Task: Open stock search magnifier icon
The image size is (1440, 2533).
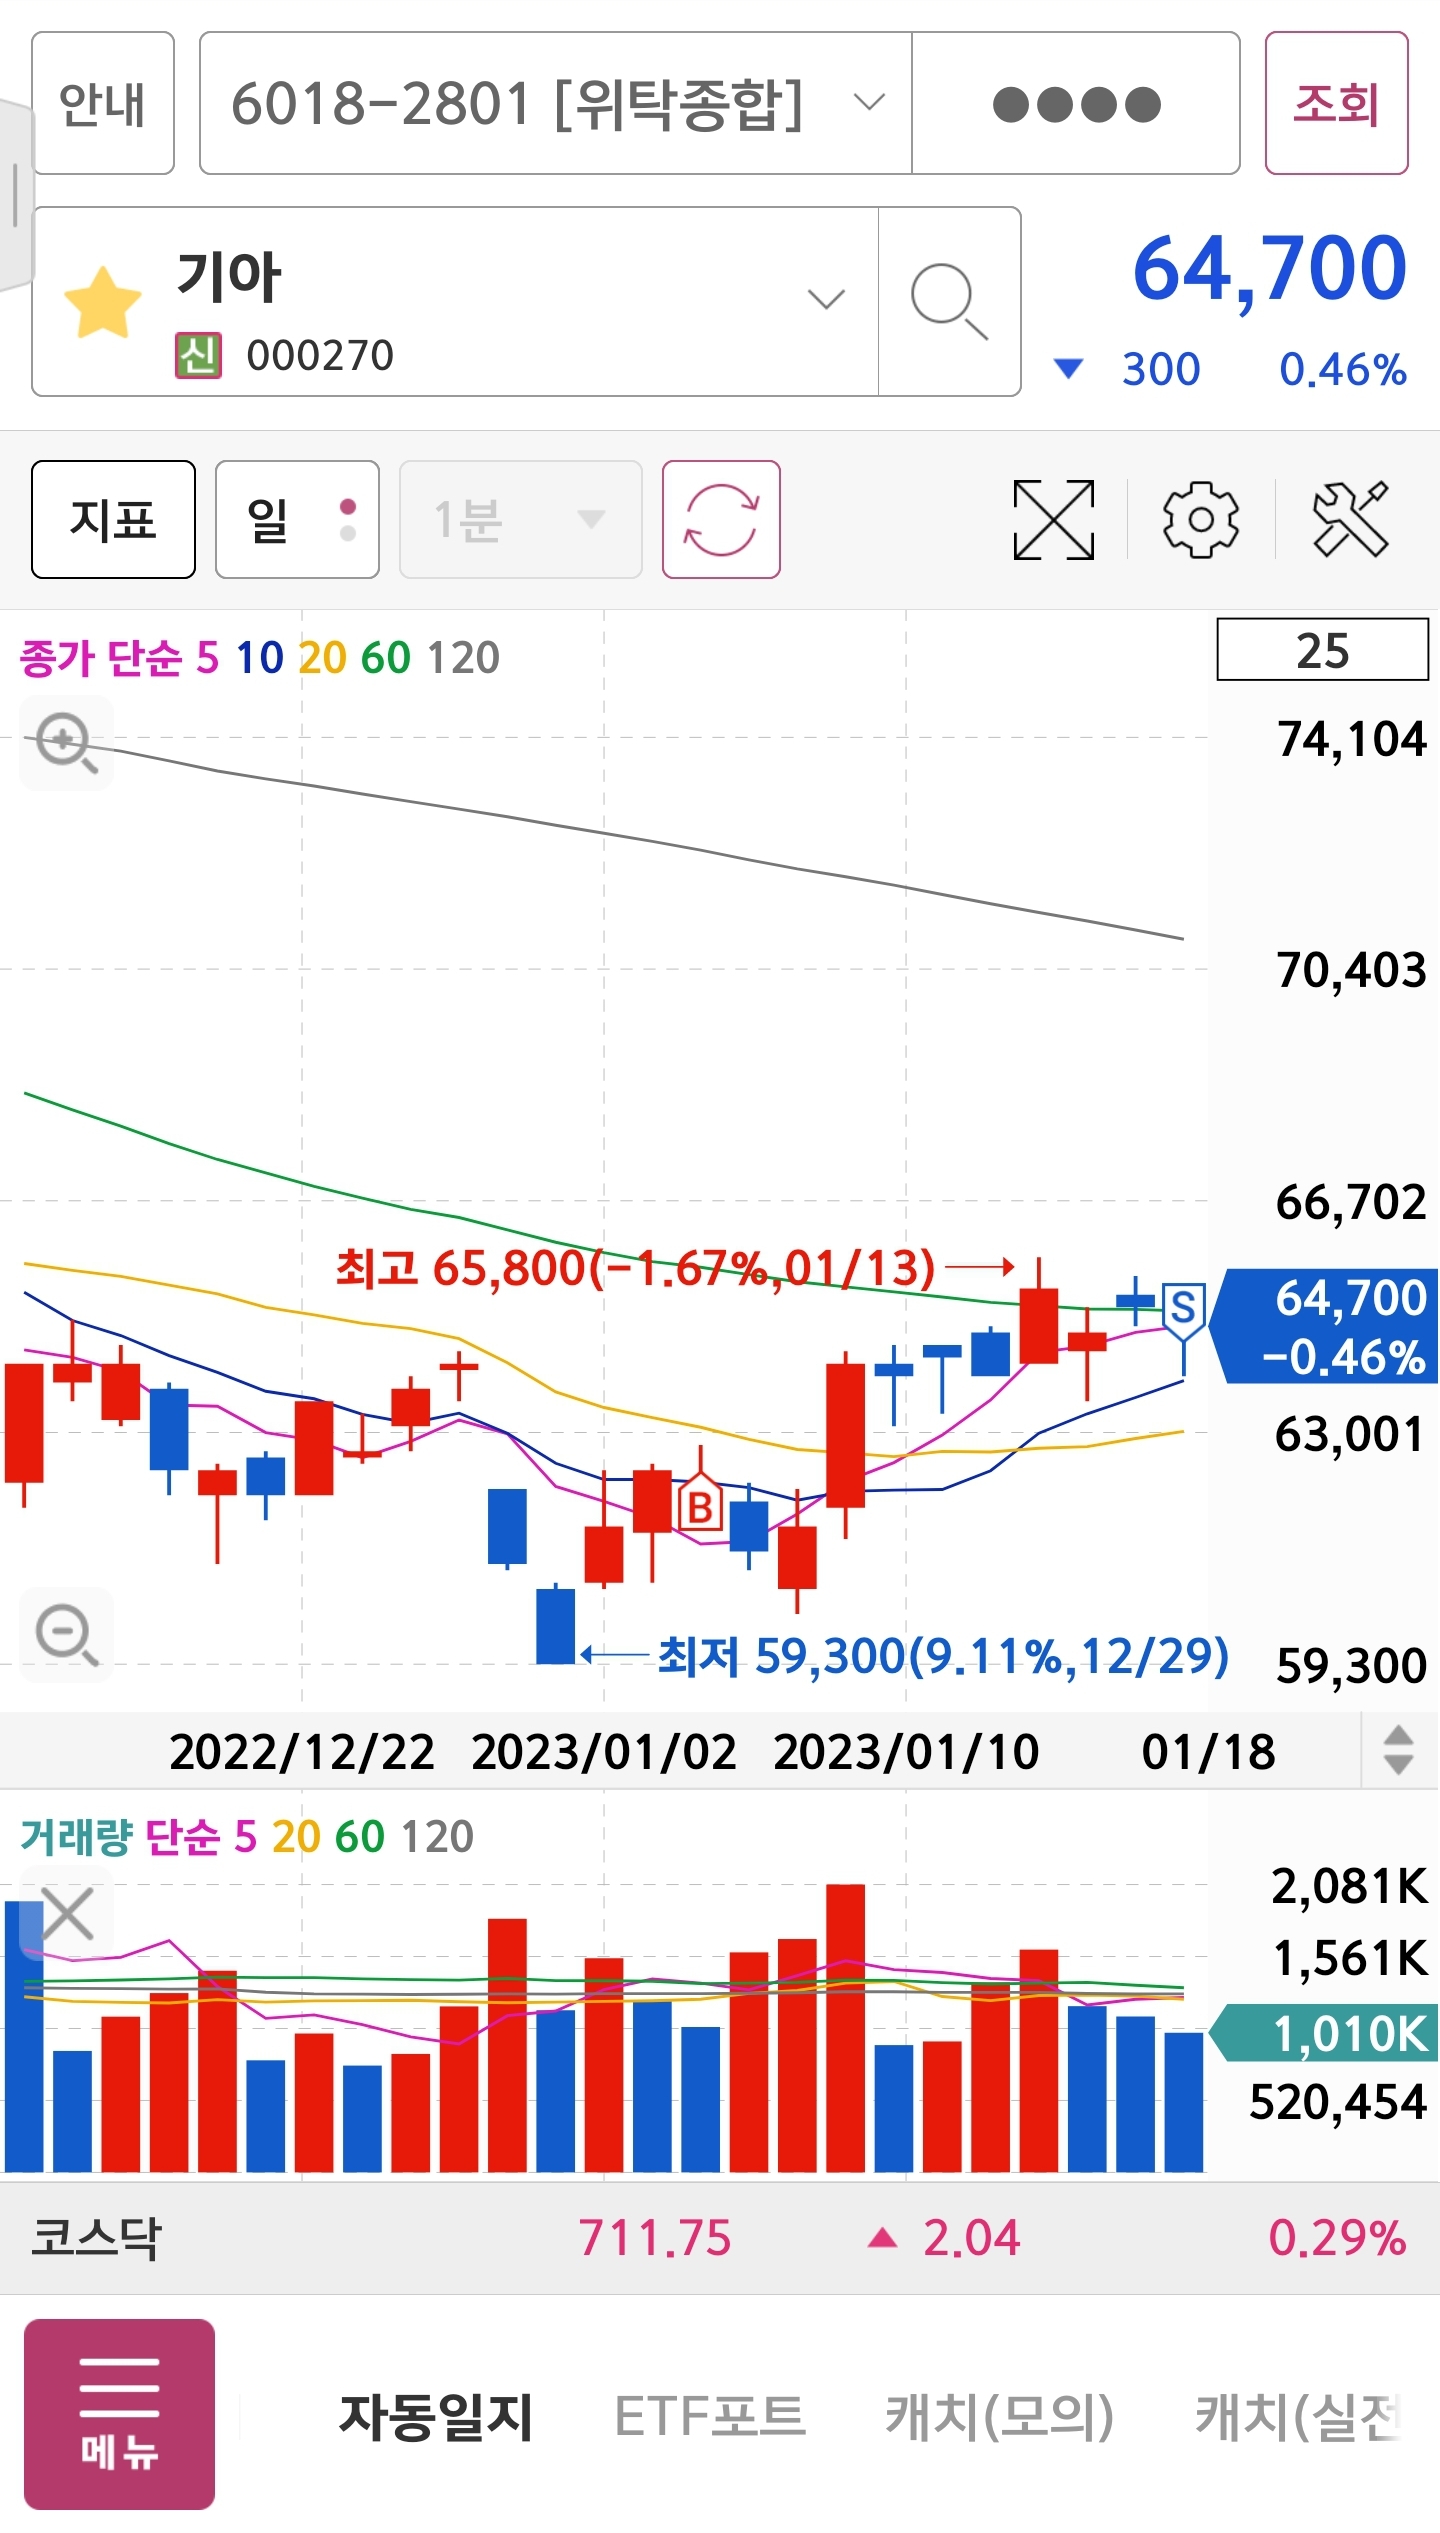Action: click(x=949, y=302)
